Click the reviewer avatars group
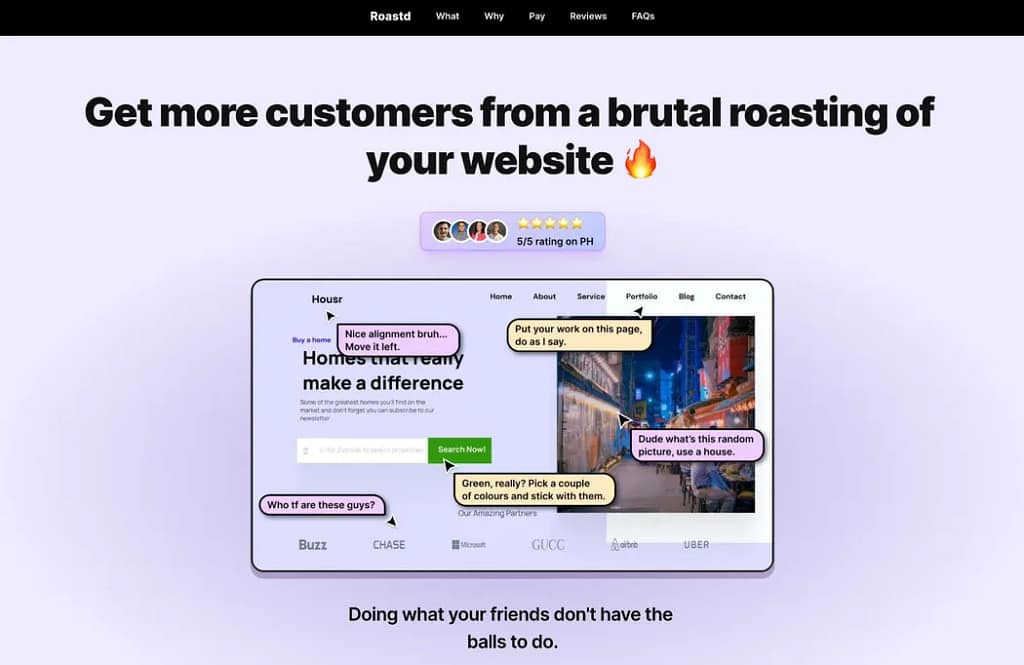Screen dimensions: 1024x665 470,231
